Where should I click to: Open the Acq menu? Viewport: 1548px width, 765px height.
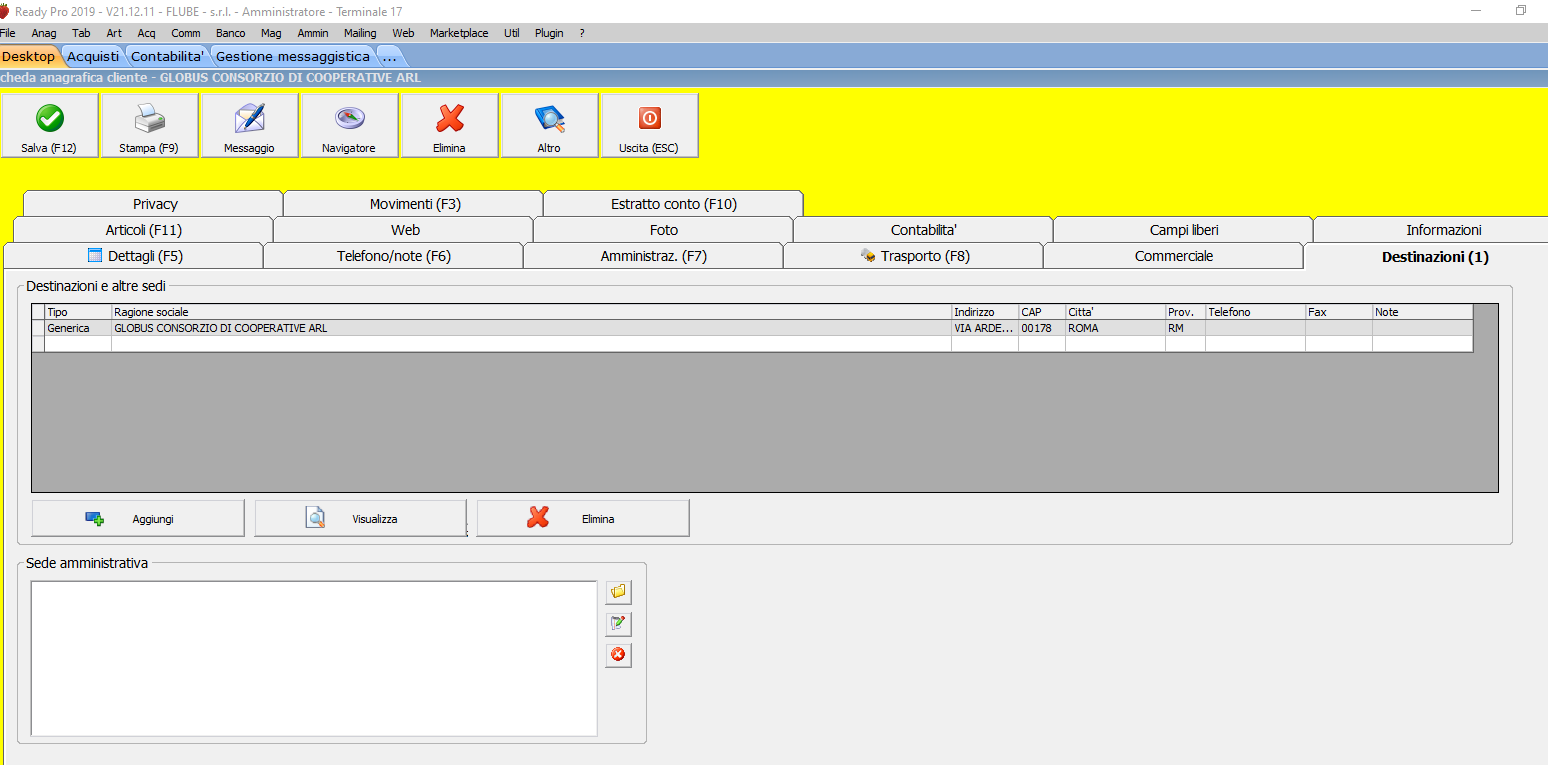pyautogui.click(x=147, y=33)
